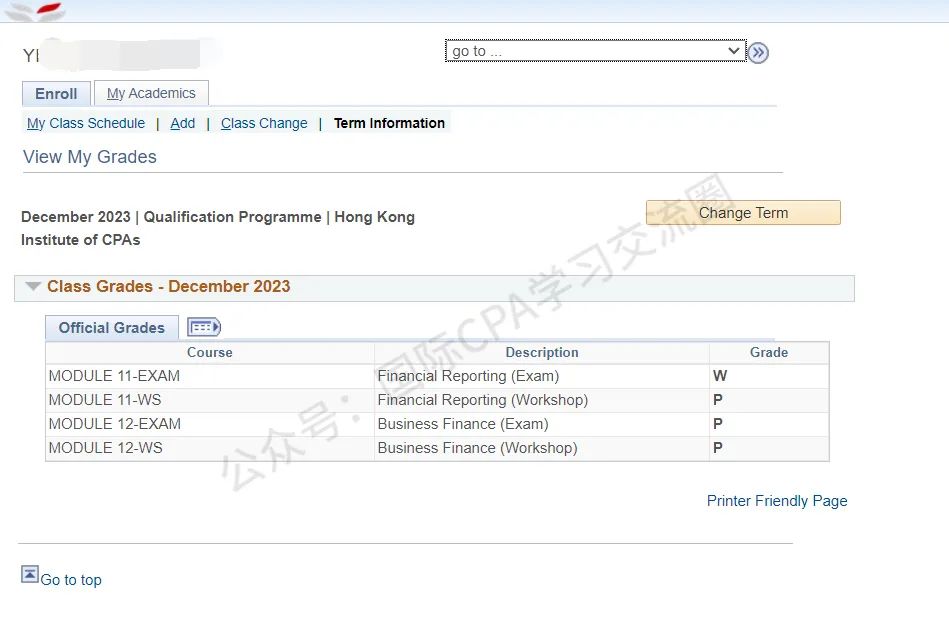Collapse the Class Grades - December 2023 section
The image size is (949, 636).
click(x=33, y=286)
